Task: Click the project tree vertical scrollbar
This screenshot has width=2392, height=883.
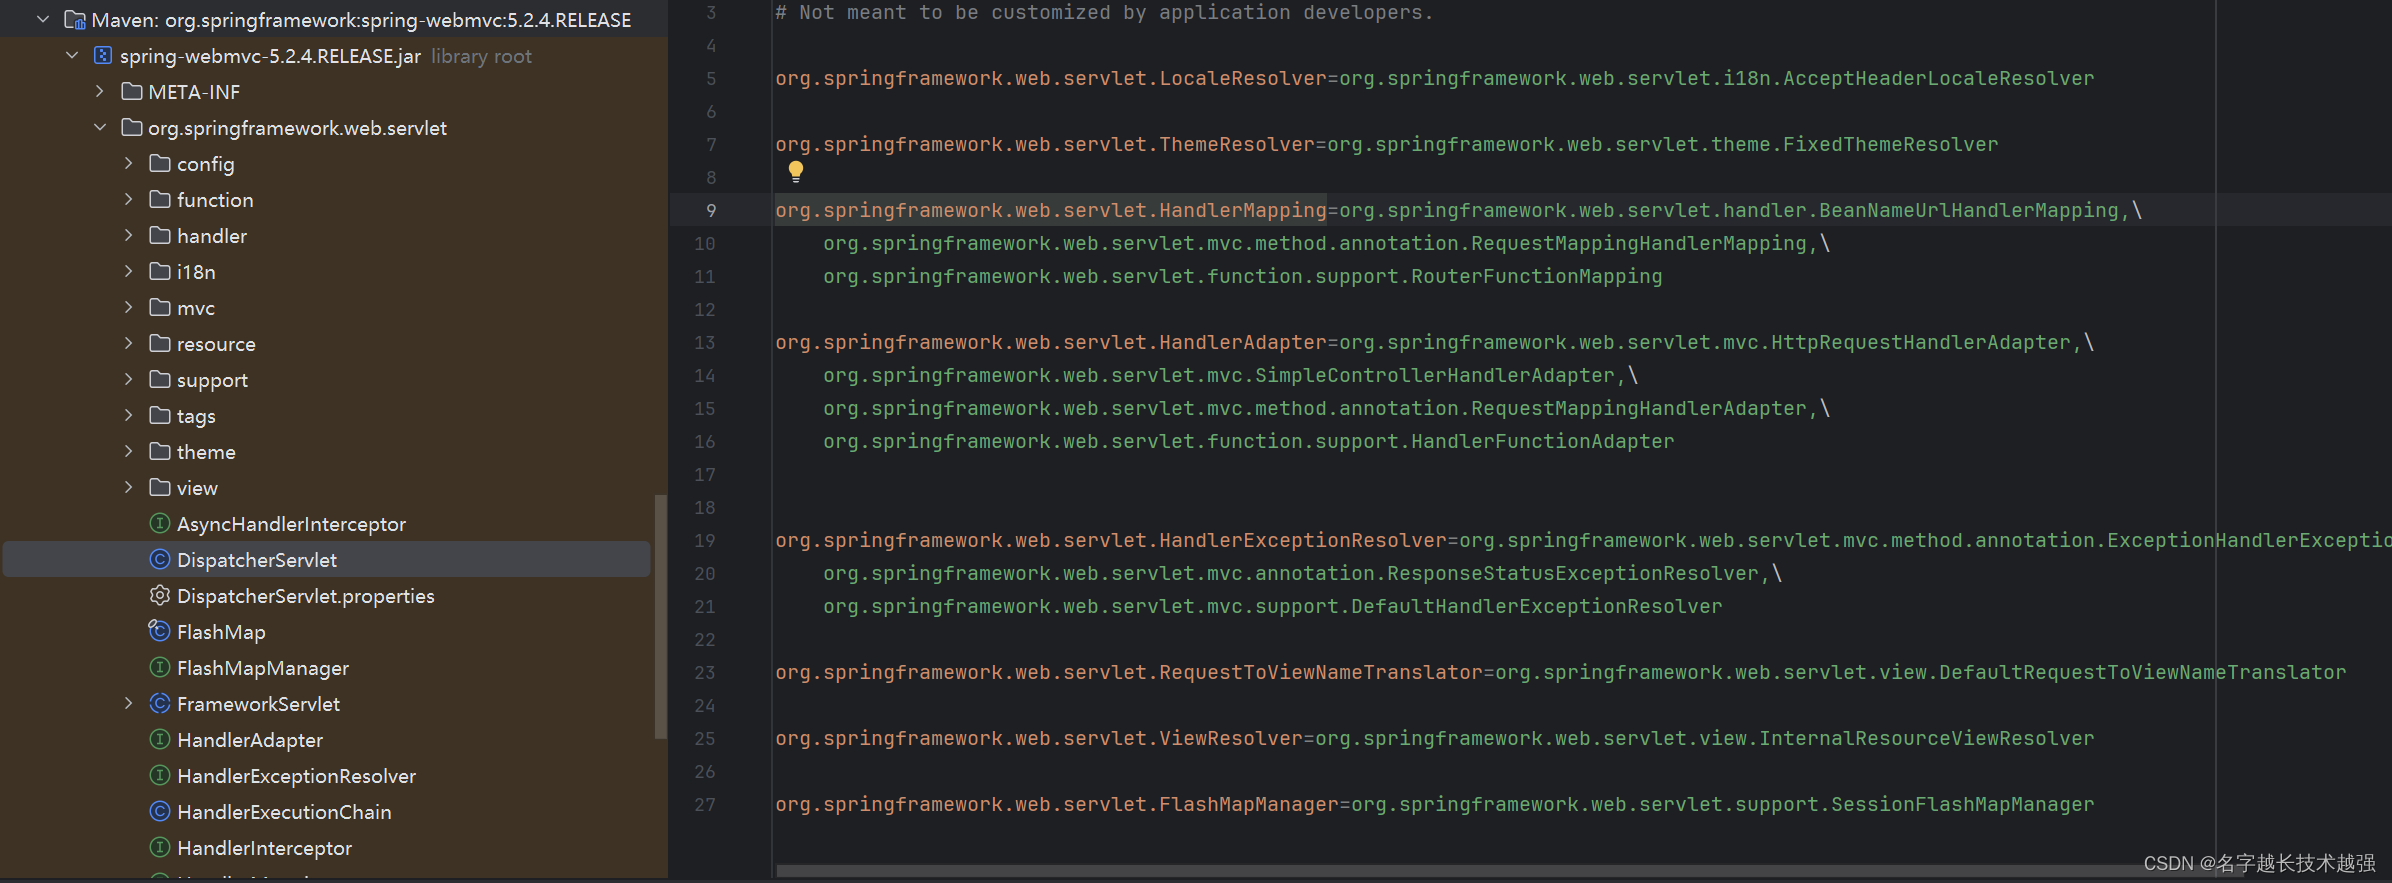Action: tap(660, 616)
